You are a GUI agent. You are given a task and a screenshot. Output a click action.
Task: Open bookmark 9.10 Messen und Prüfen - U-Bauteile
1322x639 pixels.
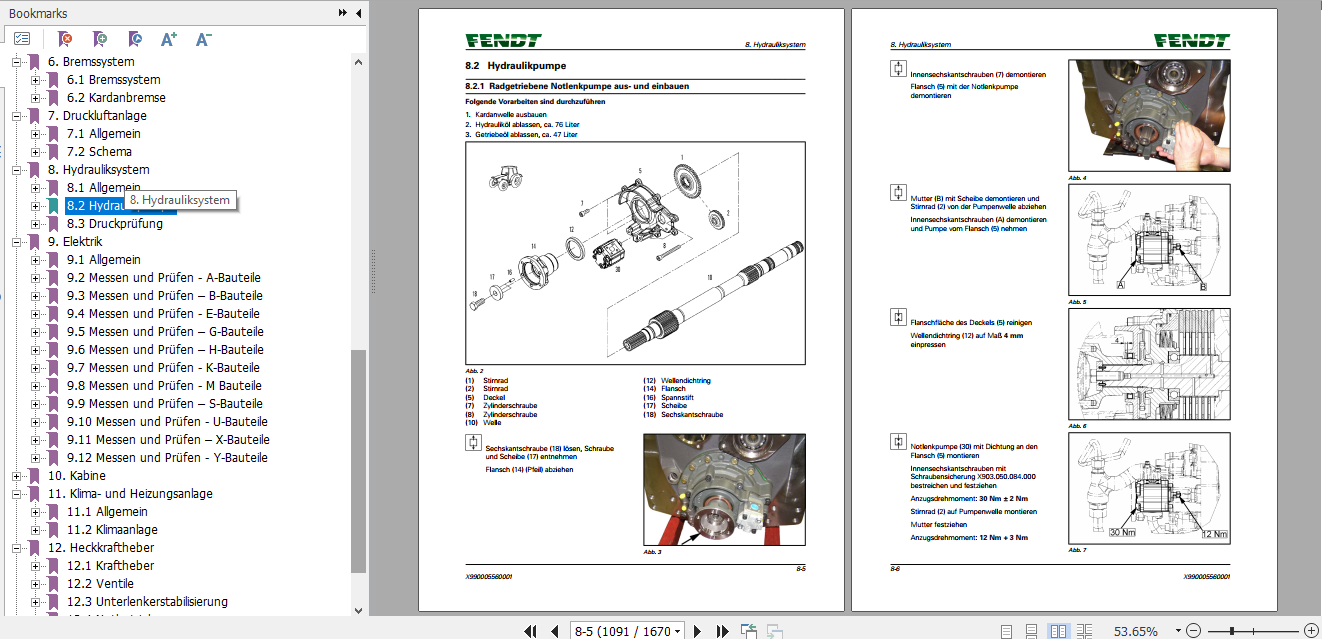(167, 422)
